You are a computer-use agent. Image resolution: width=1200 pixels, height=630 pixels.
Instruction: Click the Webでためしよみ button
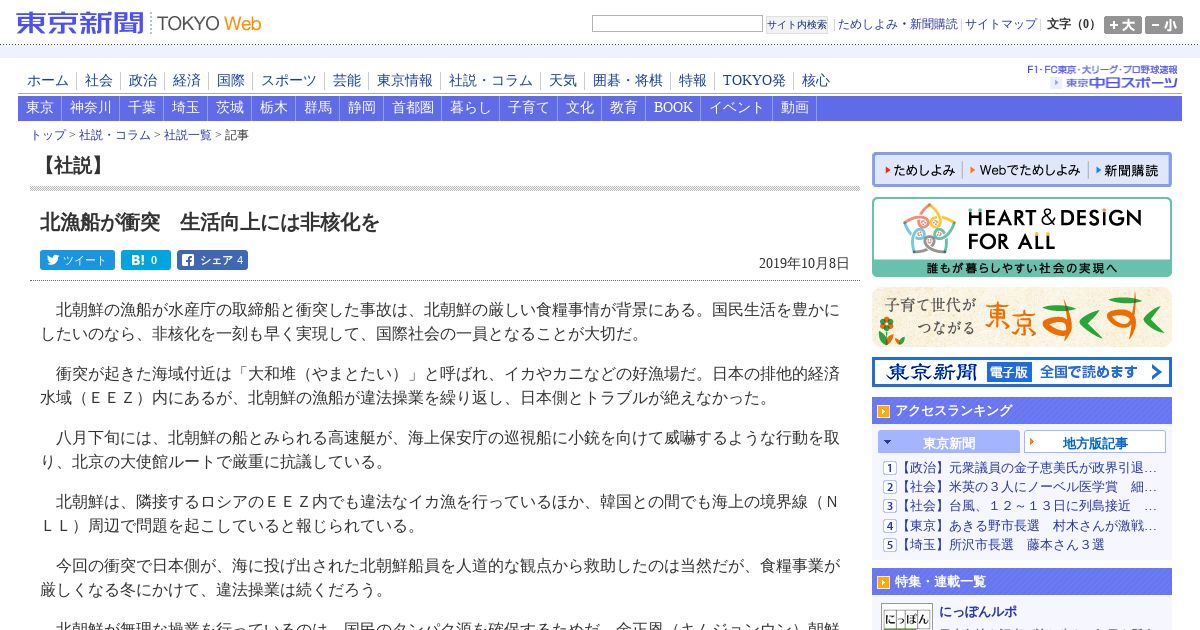tap(1025, 171)
